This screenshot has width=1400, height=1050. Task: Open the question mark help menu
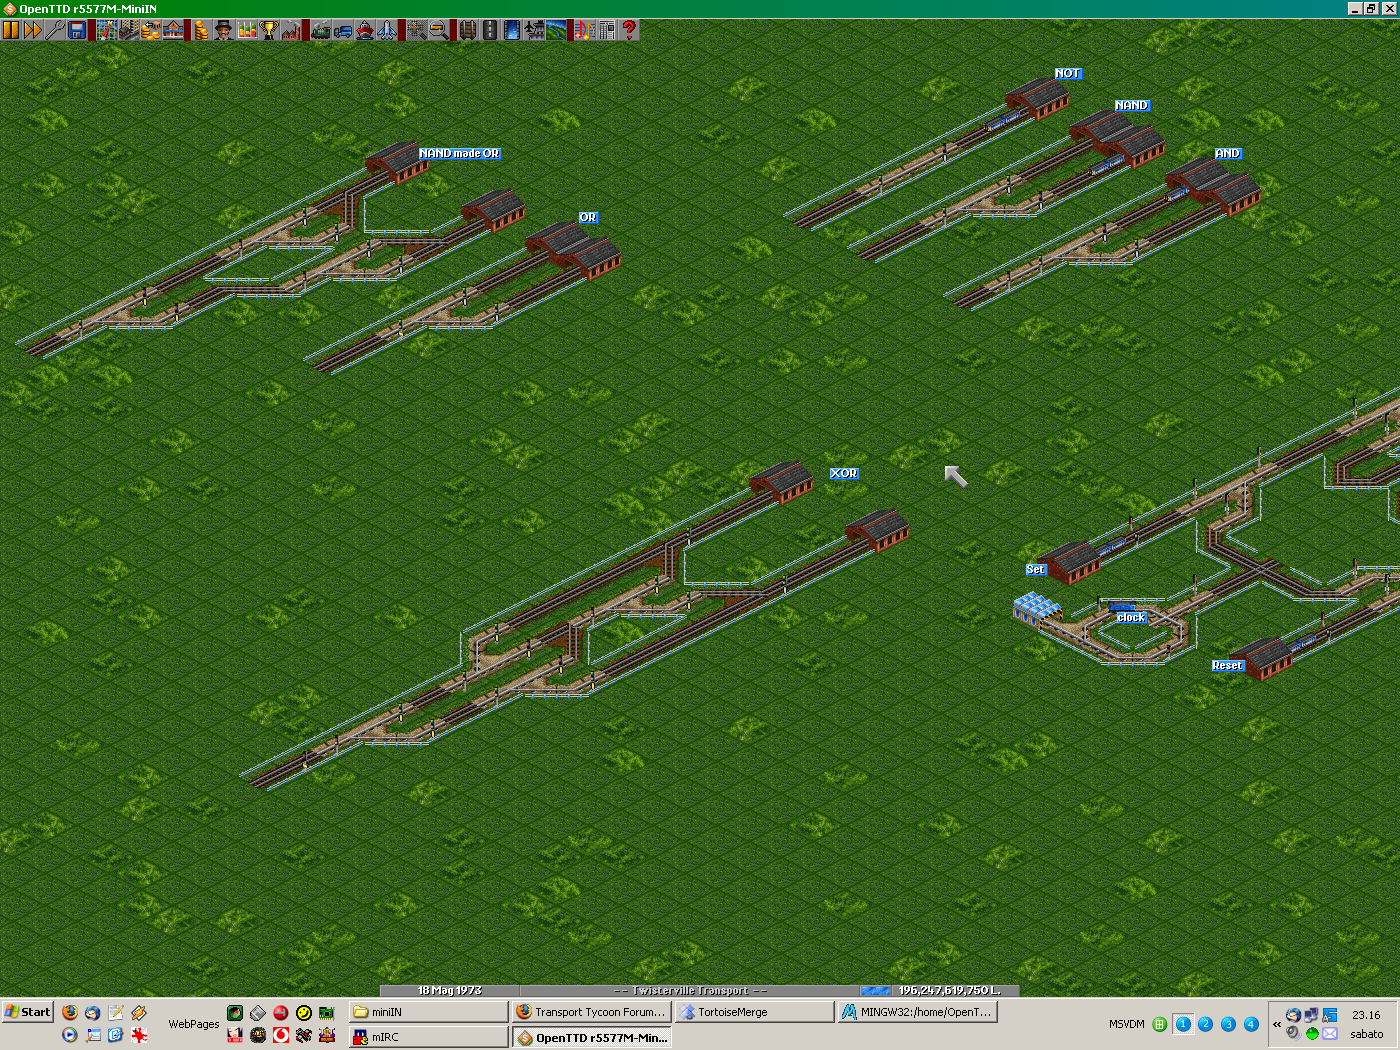pyautogui.click(x=629, y=30)
